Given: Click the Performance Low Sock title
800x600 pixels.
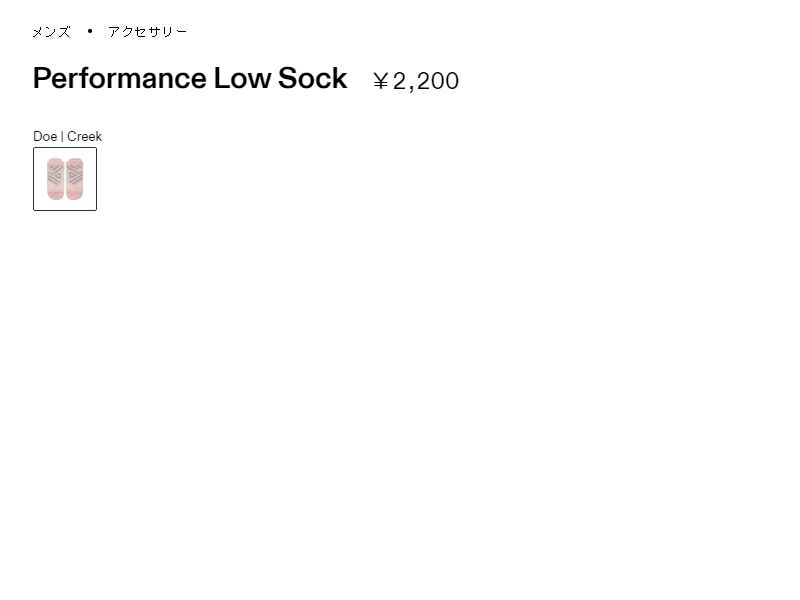Looking at the screenshot, I should [x=190, y=79].
